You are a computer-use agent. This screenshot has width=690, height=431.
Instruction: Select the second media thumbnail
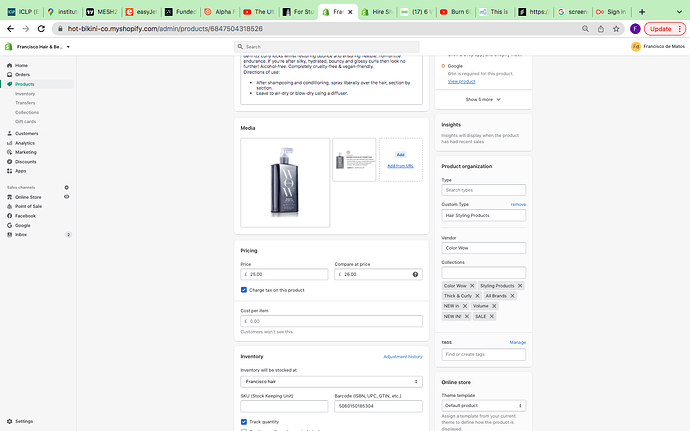click(354, 160)
